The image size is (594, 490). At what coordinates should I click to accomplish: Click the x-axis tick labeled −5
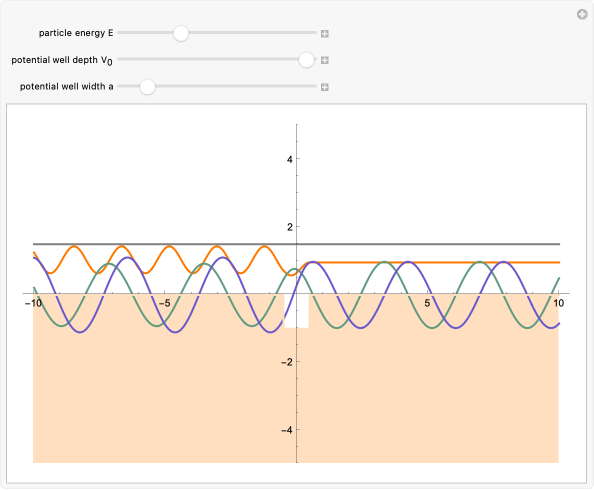[x=164, y=303]
